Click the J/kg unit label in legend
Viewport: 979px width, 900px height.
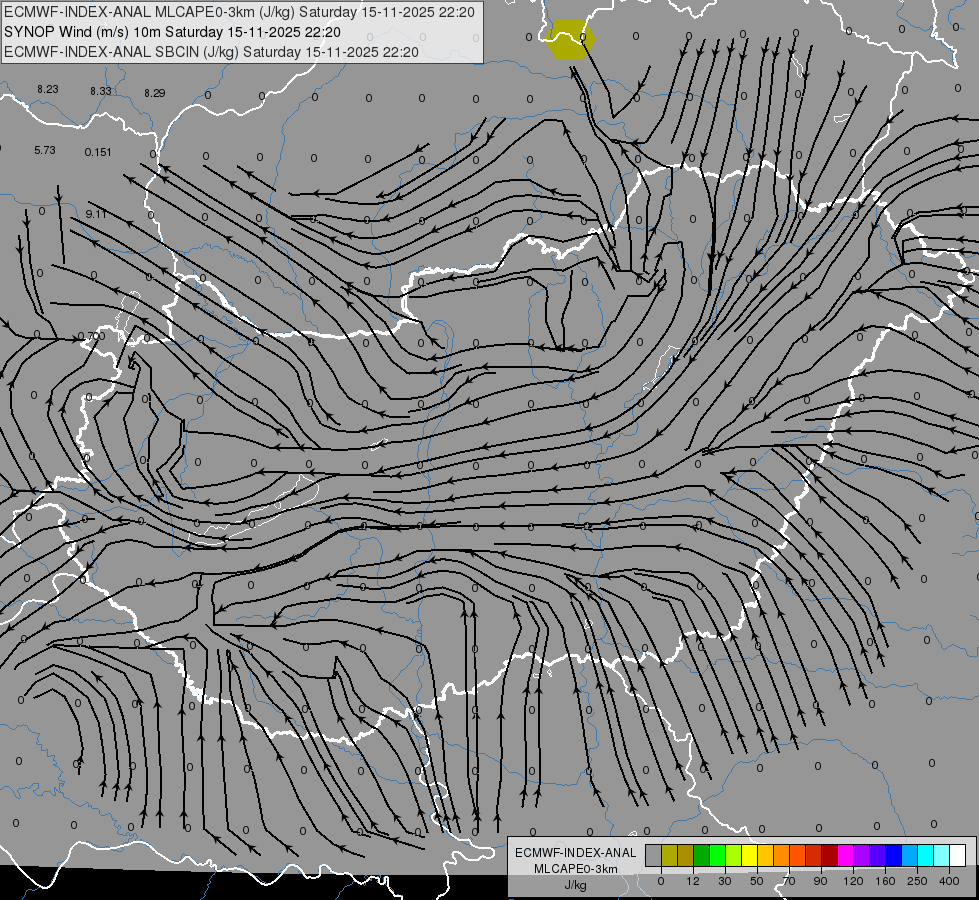(x=575, y=885)
